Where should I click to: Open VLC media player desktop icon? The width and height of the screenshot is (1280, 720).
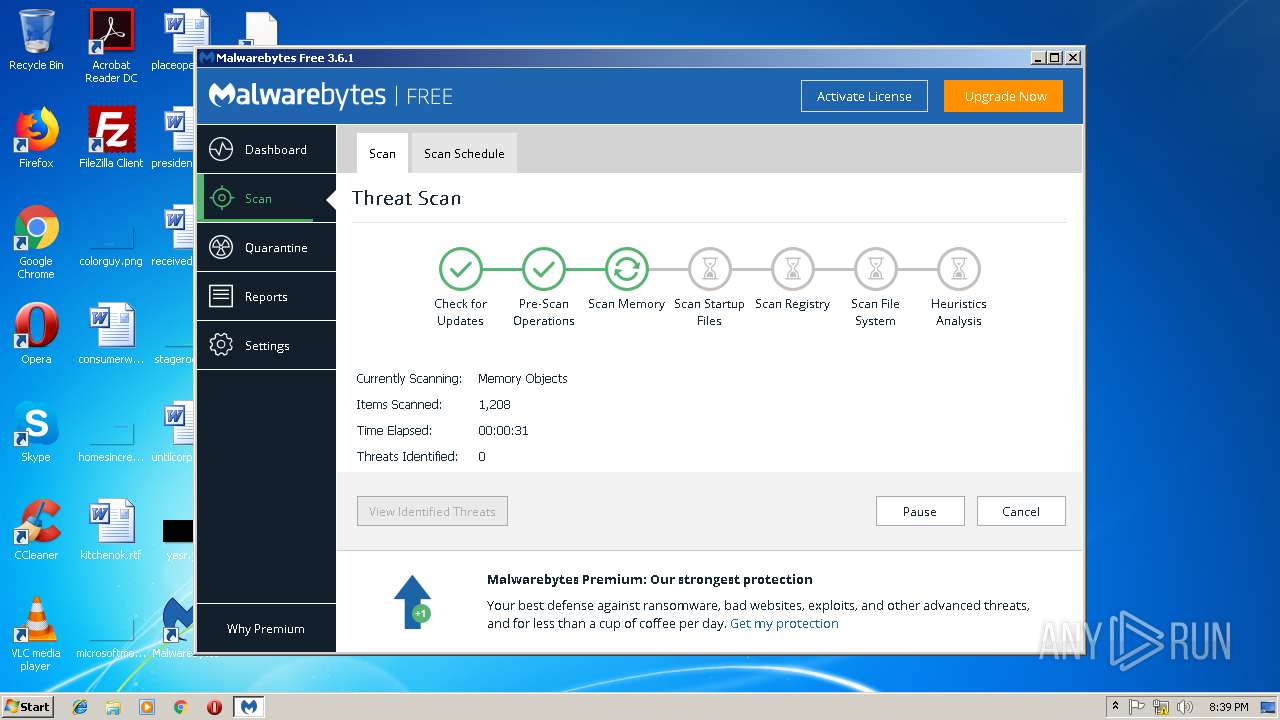click(x=36, y=634)
